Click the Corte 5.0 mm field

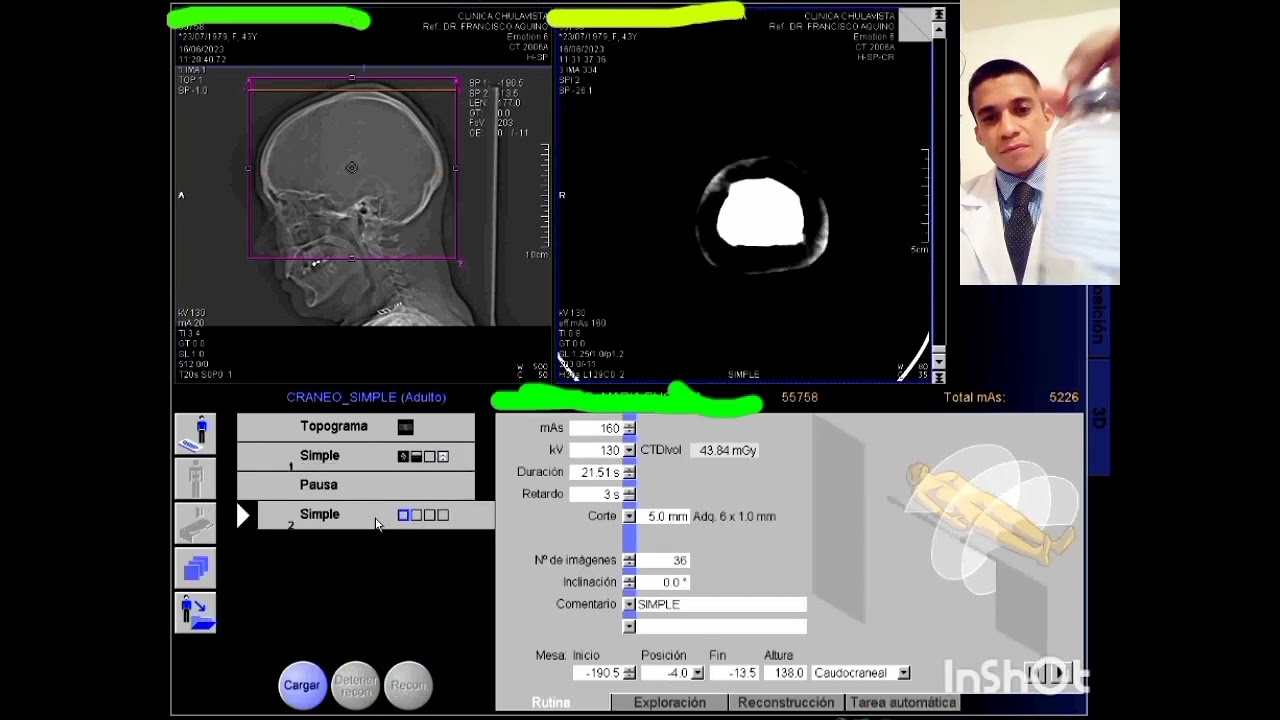[x=663, y=516]
